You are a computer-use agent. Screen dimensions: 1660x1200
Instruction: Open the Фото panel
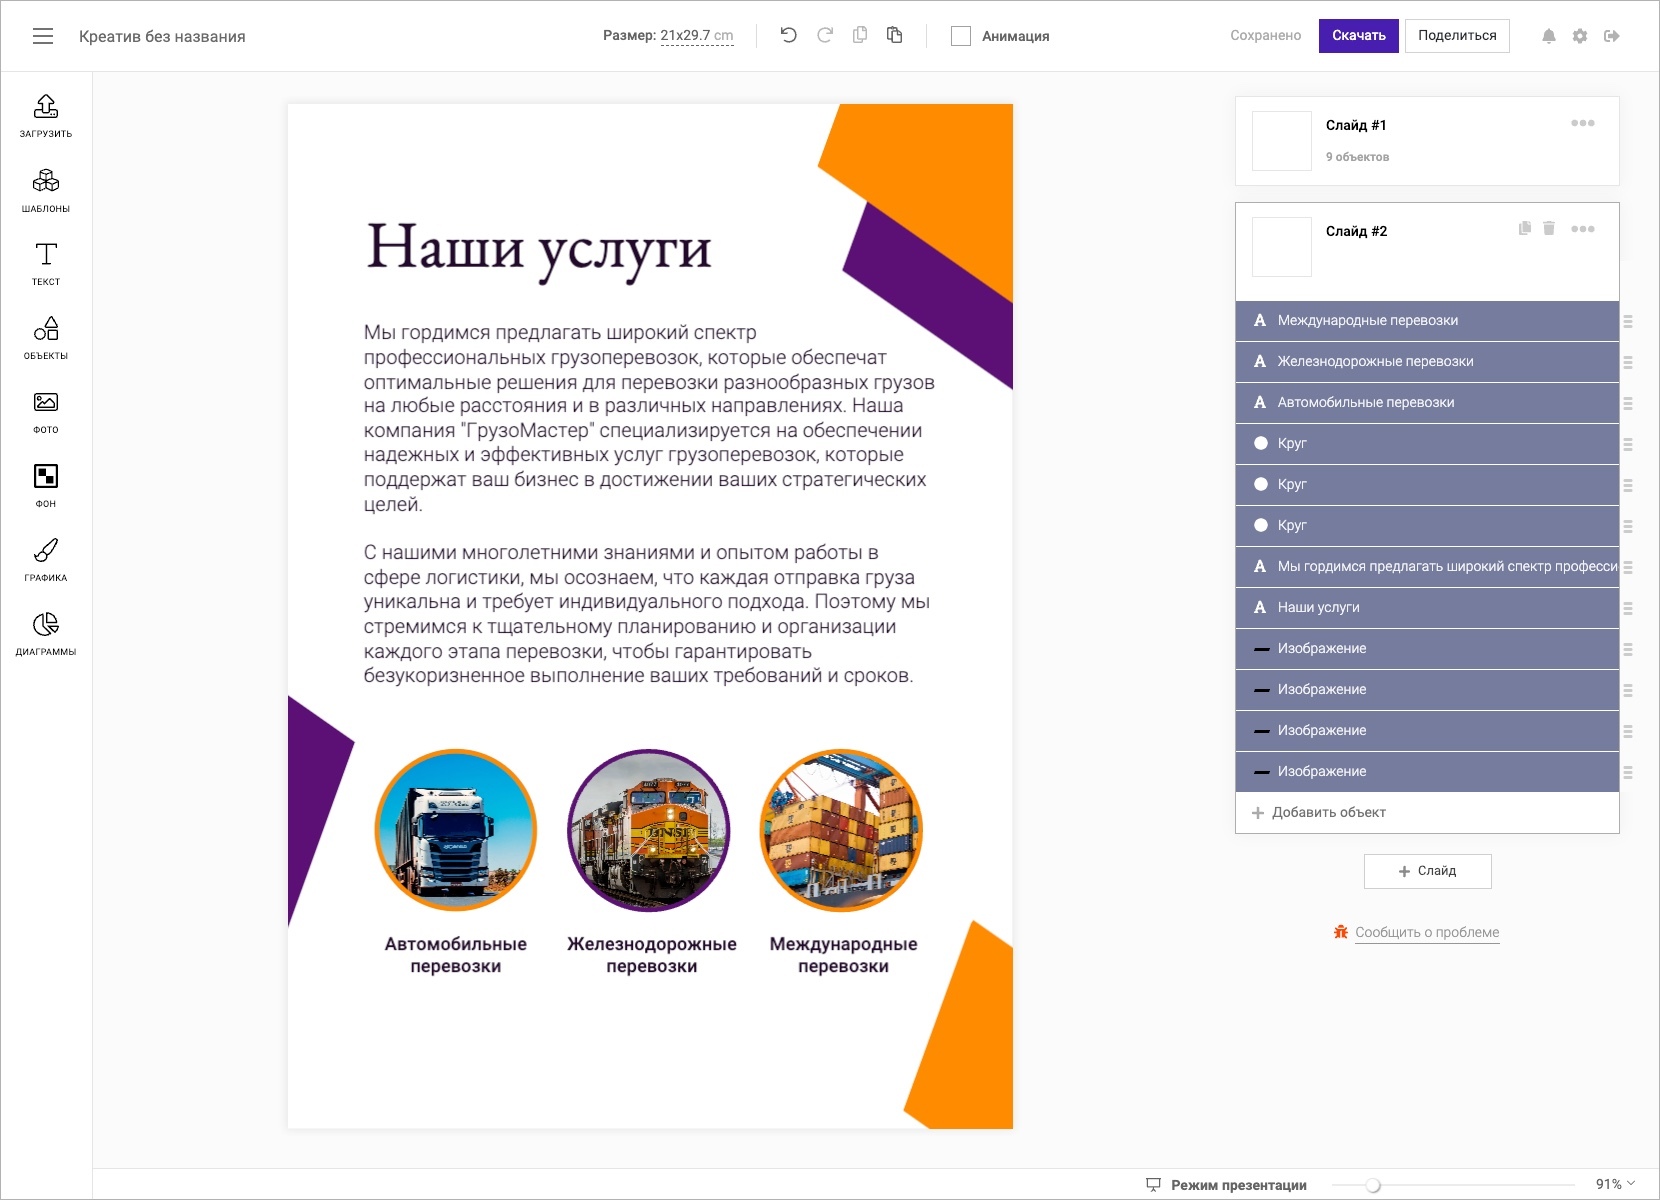point(46,412)
